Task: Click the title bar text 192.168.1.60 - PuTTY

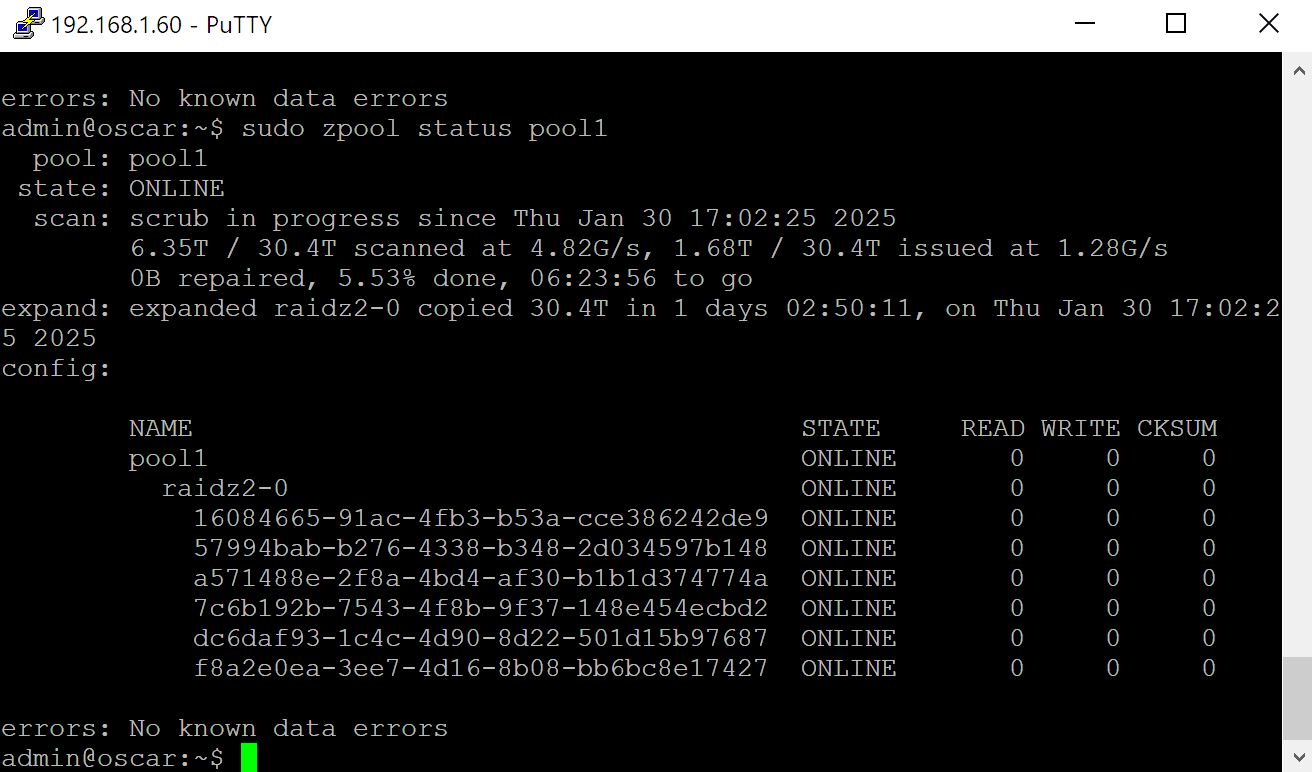Action: point(161,25)
